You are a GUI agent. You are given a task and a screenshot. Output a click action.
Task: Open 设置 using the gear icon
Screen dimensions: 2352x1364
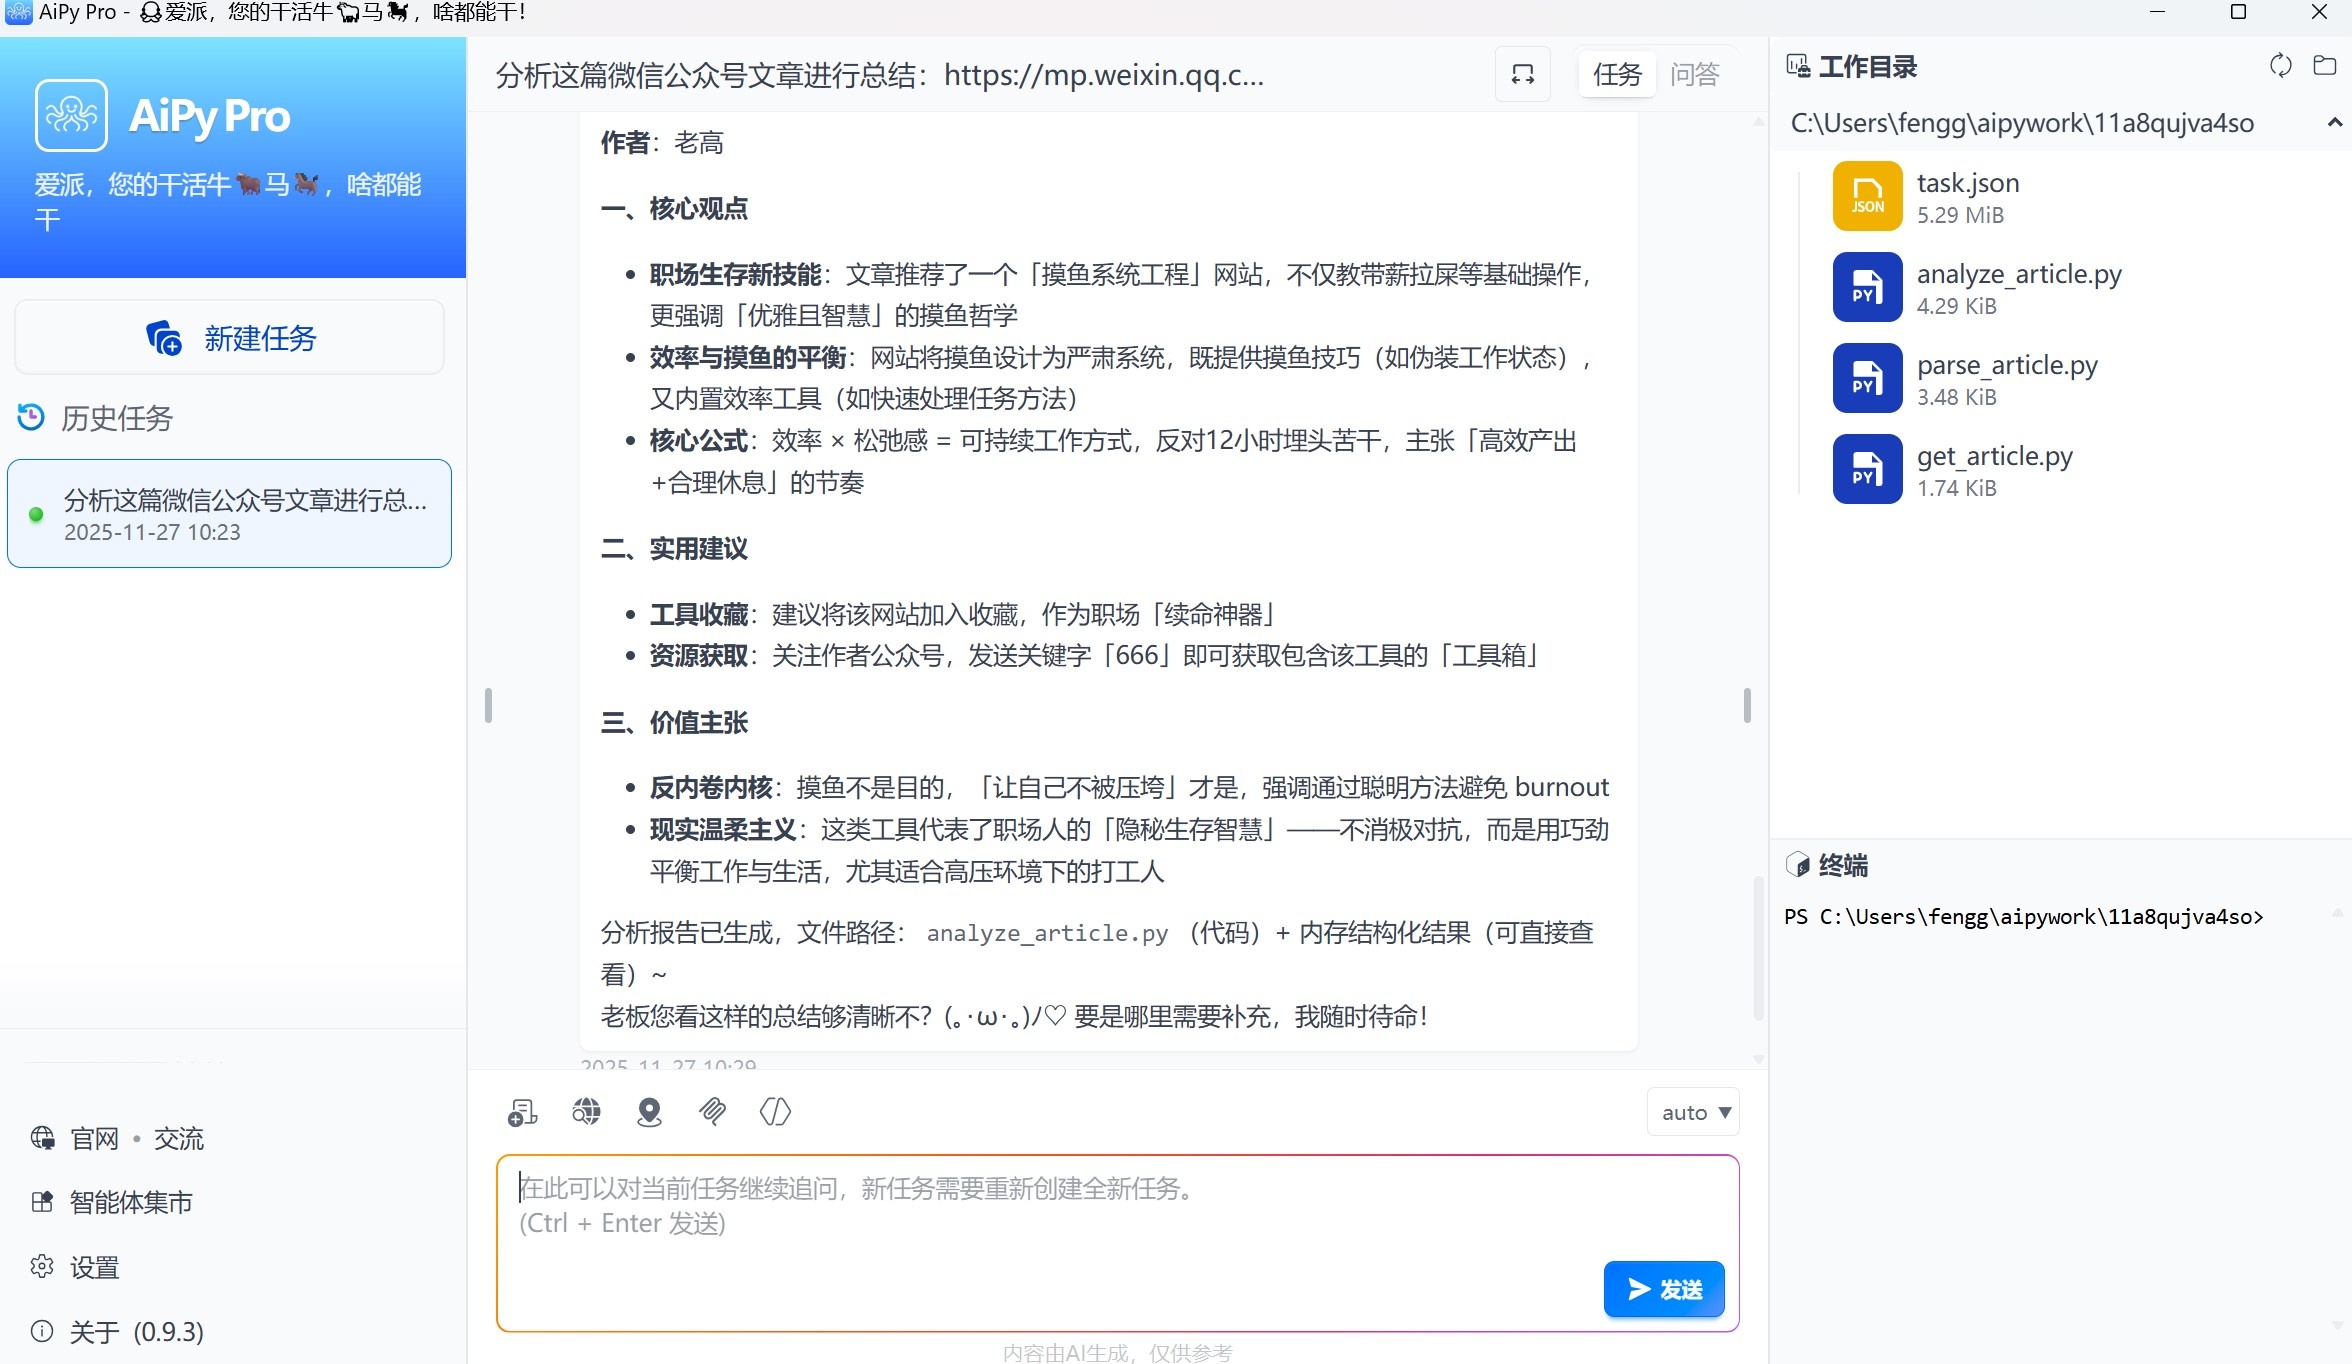42,1266
